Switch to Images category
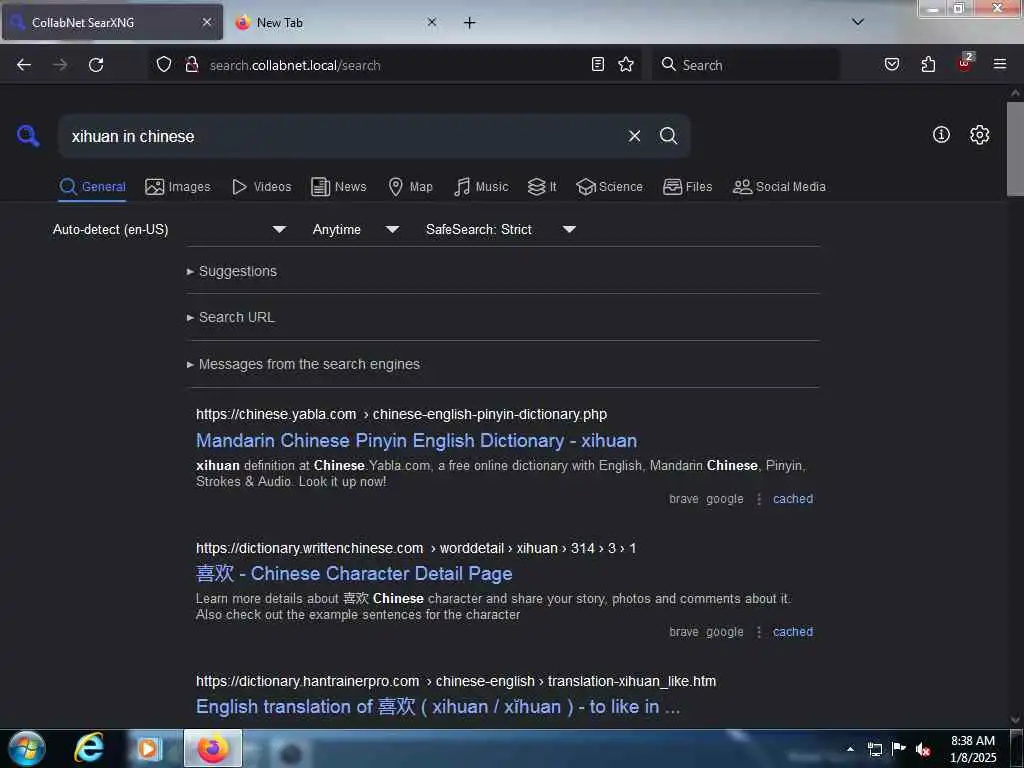The image size is (1024, 768). tap(178, 187)
